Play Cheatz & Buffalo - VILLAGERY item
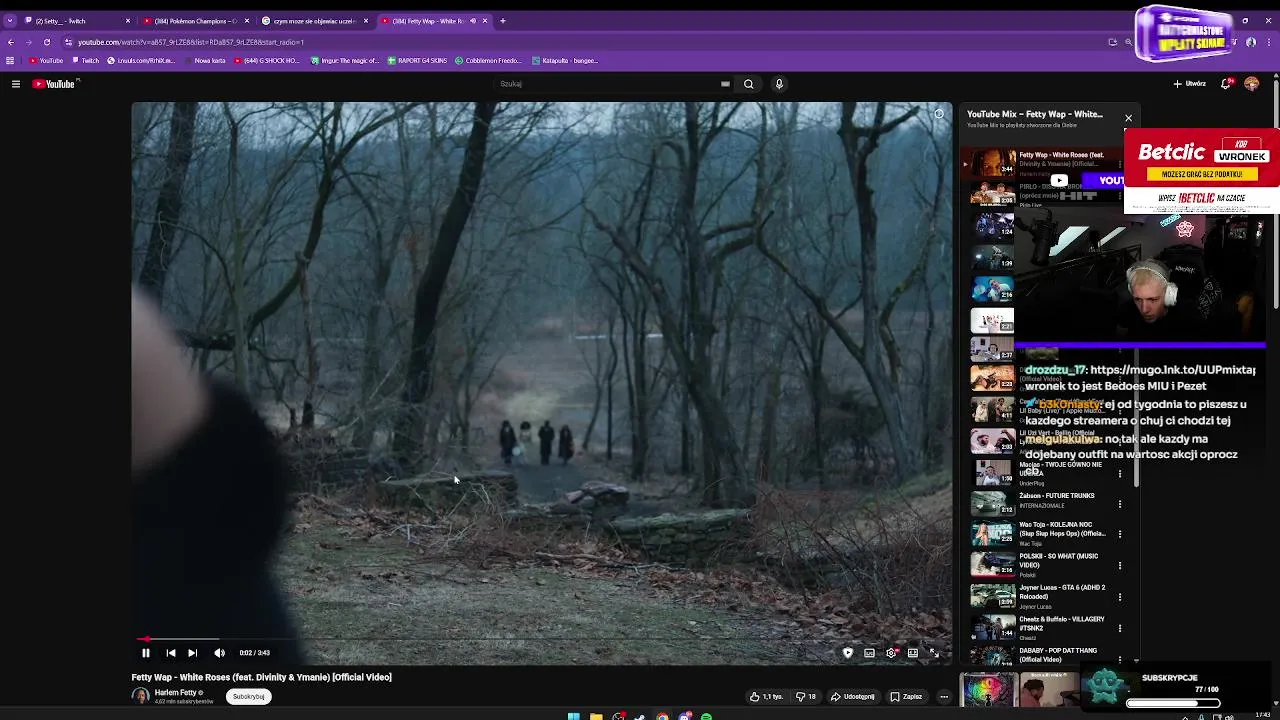This screenshot has height=720, width=1280. click(x=1043, y=627)
